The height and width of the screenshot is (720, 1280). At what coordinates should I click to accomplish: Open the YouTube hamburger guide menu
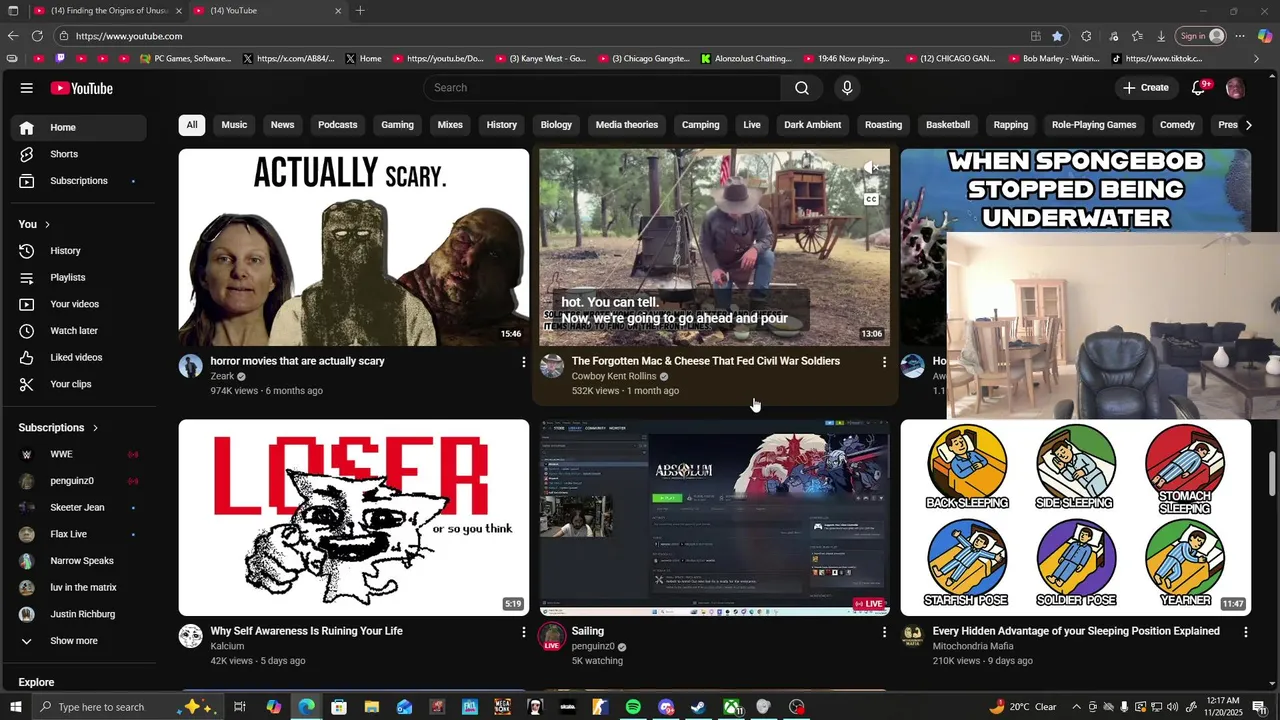[x=26, y=88]
